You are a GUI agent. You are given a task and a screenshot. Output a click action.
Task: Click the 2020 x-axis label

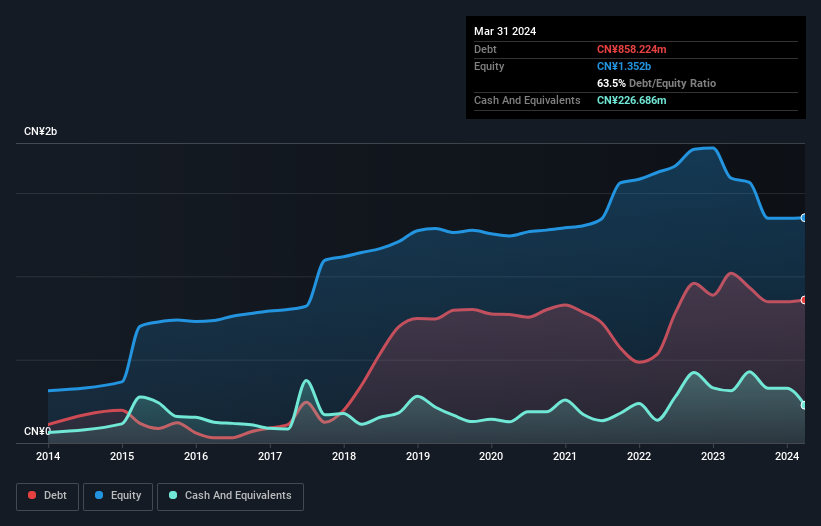coord(491,456)
